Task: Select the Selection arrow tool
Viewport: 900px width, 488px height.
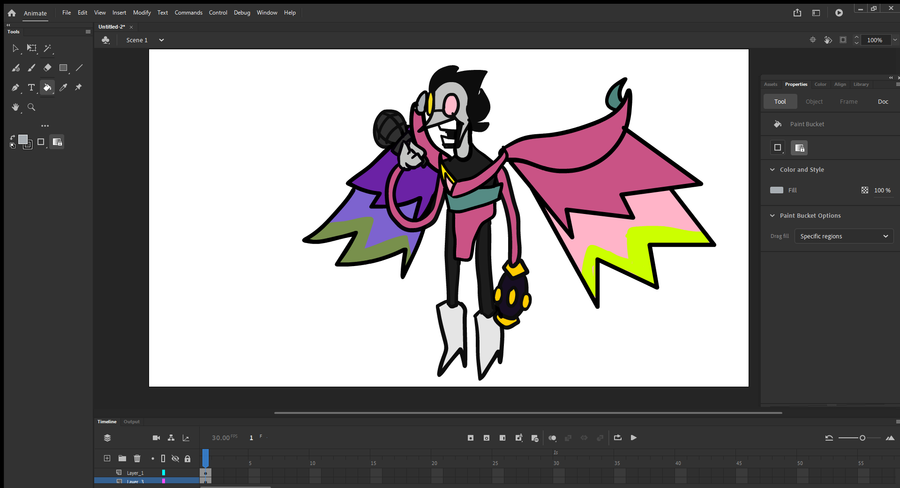Action: (x=15, y=49)
